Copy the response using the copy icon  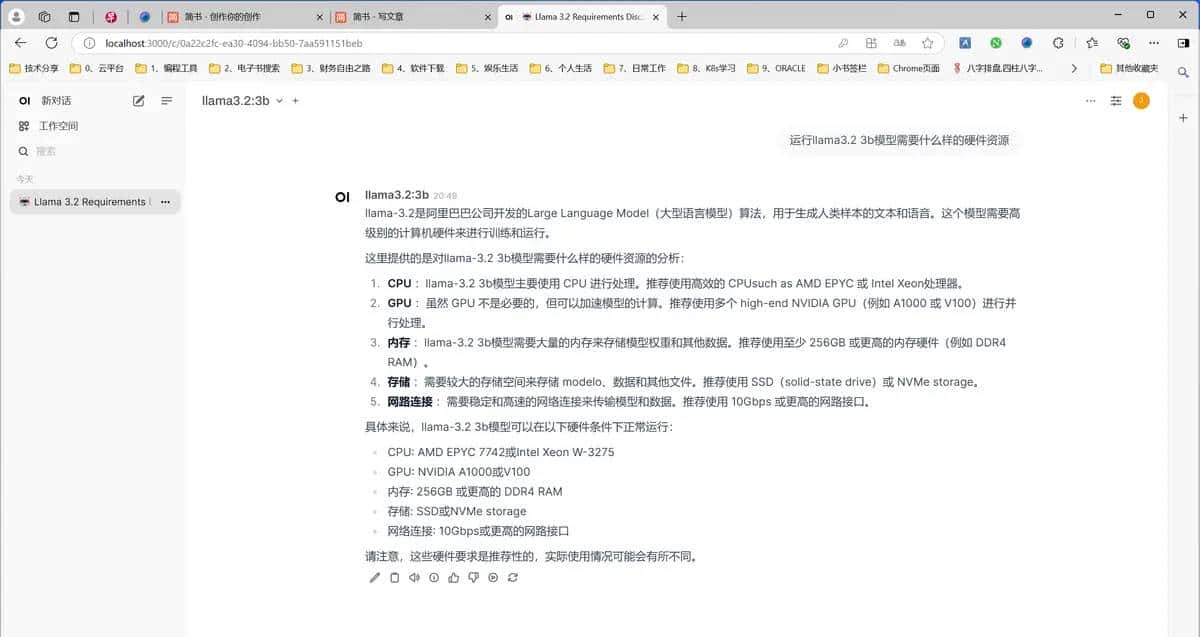394,577
